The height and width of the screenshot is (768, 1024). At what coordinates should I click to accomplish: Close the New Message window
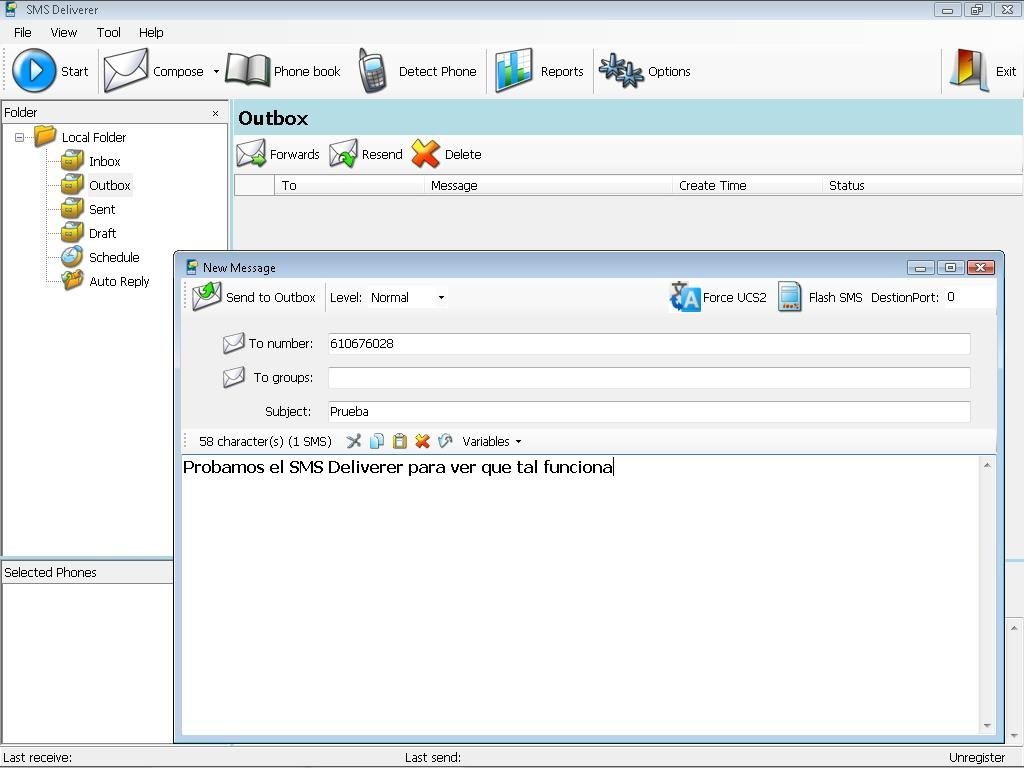point(980,267)
